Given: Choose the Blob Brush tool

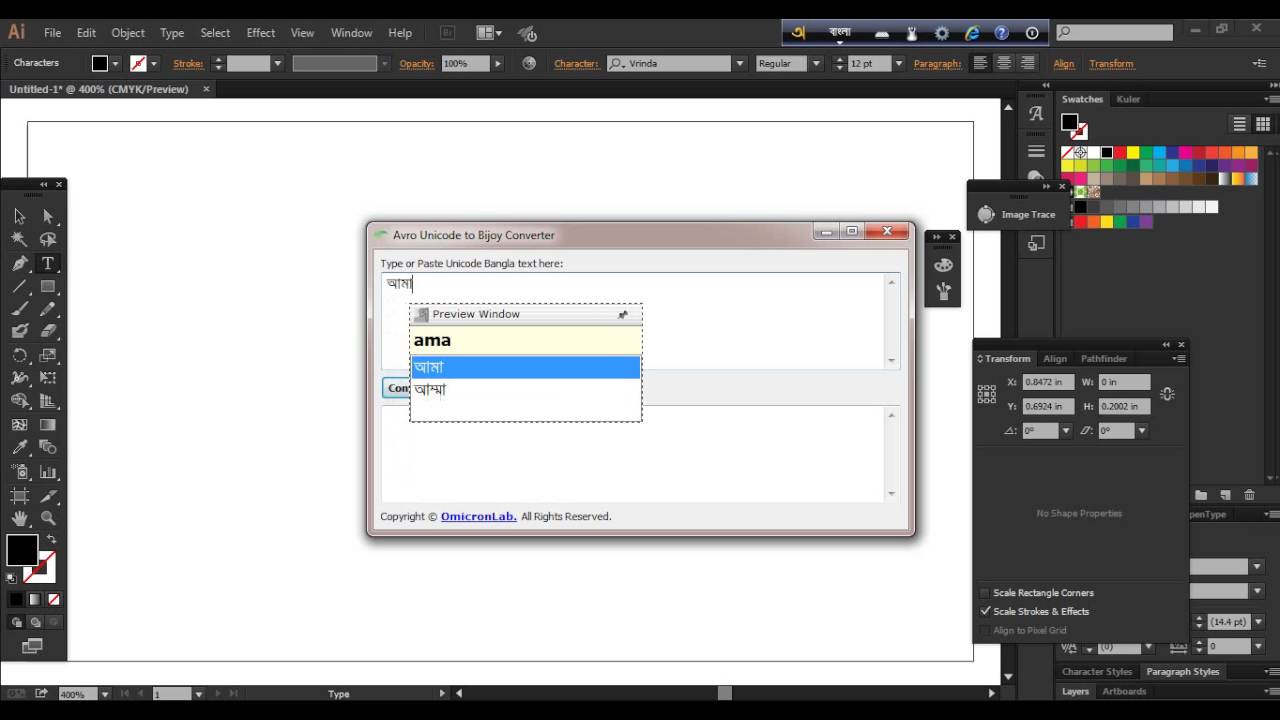Looking at the screenshot, I should [x=19, y=332].
